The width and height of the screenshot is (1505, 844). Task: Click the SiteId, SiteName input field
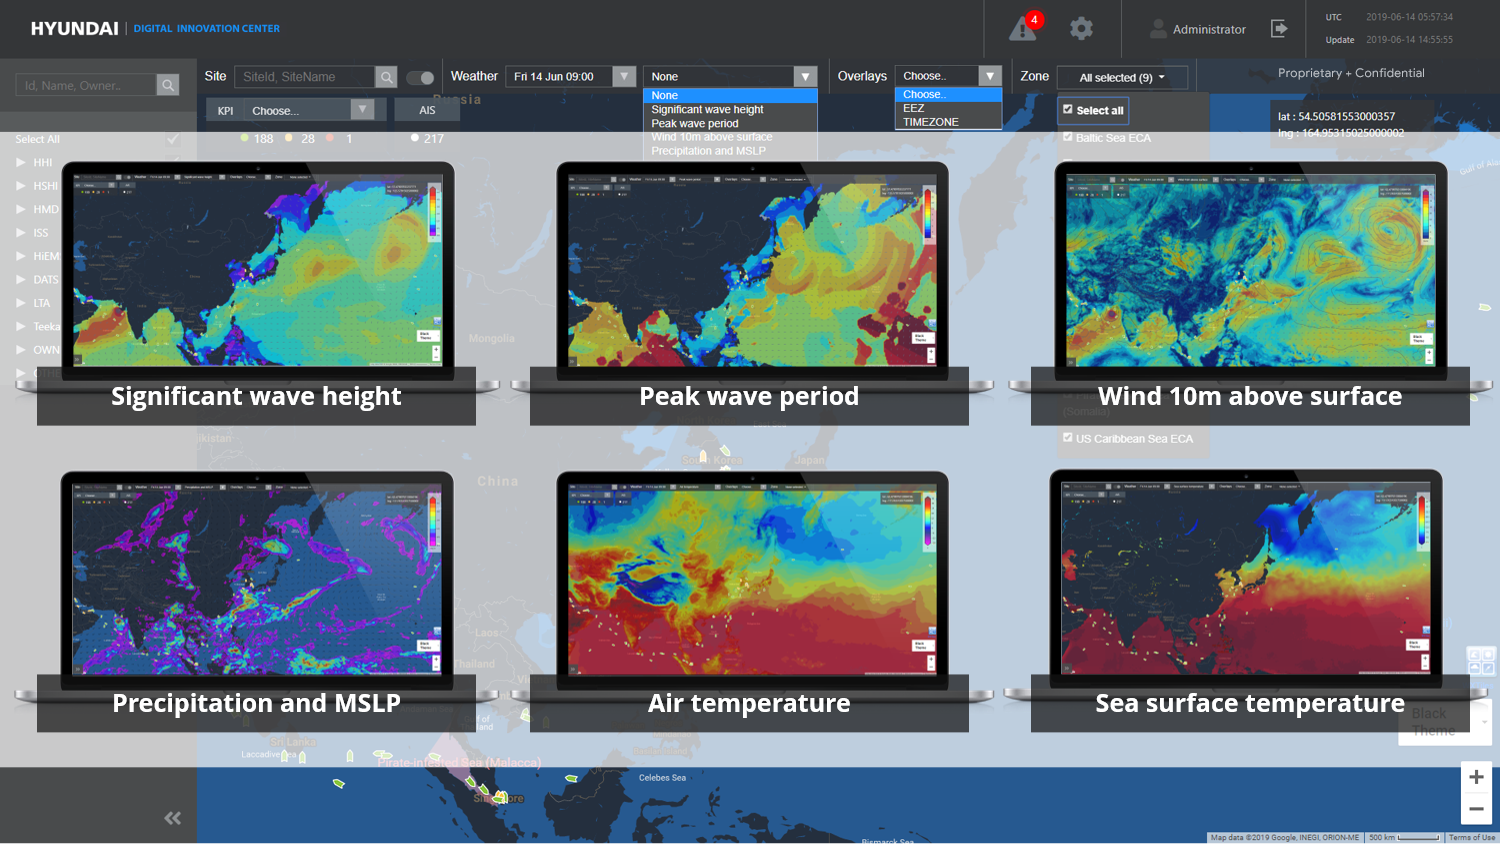(x=305, y=77)
